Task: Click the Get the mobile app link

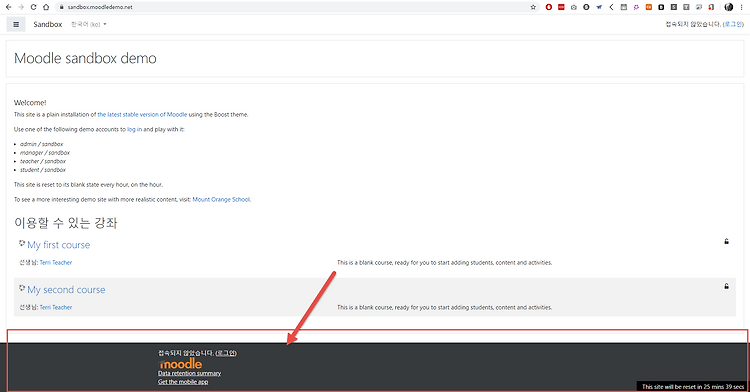Action: click(183, 382)
